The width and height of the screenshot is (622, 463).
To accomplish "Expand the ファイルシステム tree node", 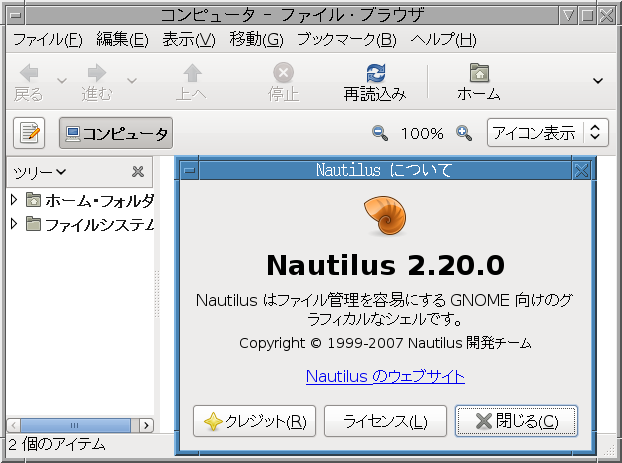I will (x=14, y=224).
